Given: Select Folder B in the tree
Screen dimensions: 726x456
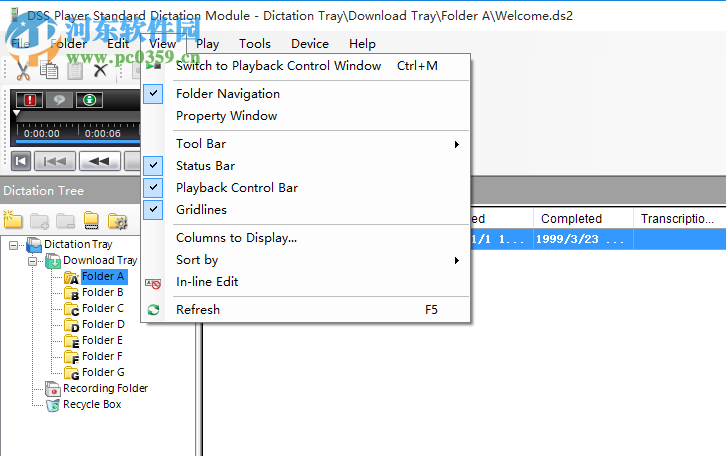Looking at the screenshot, I should 102,292.
